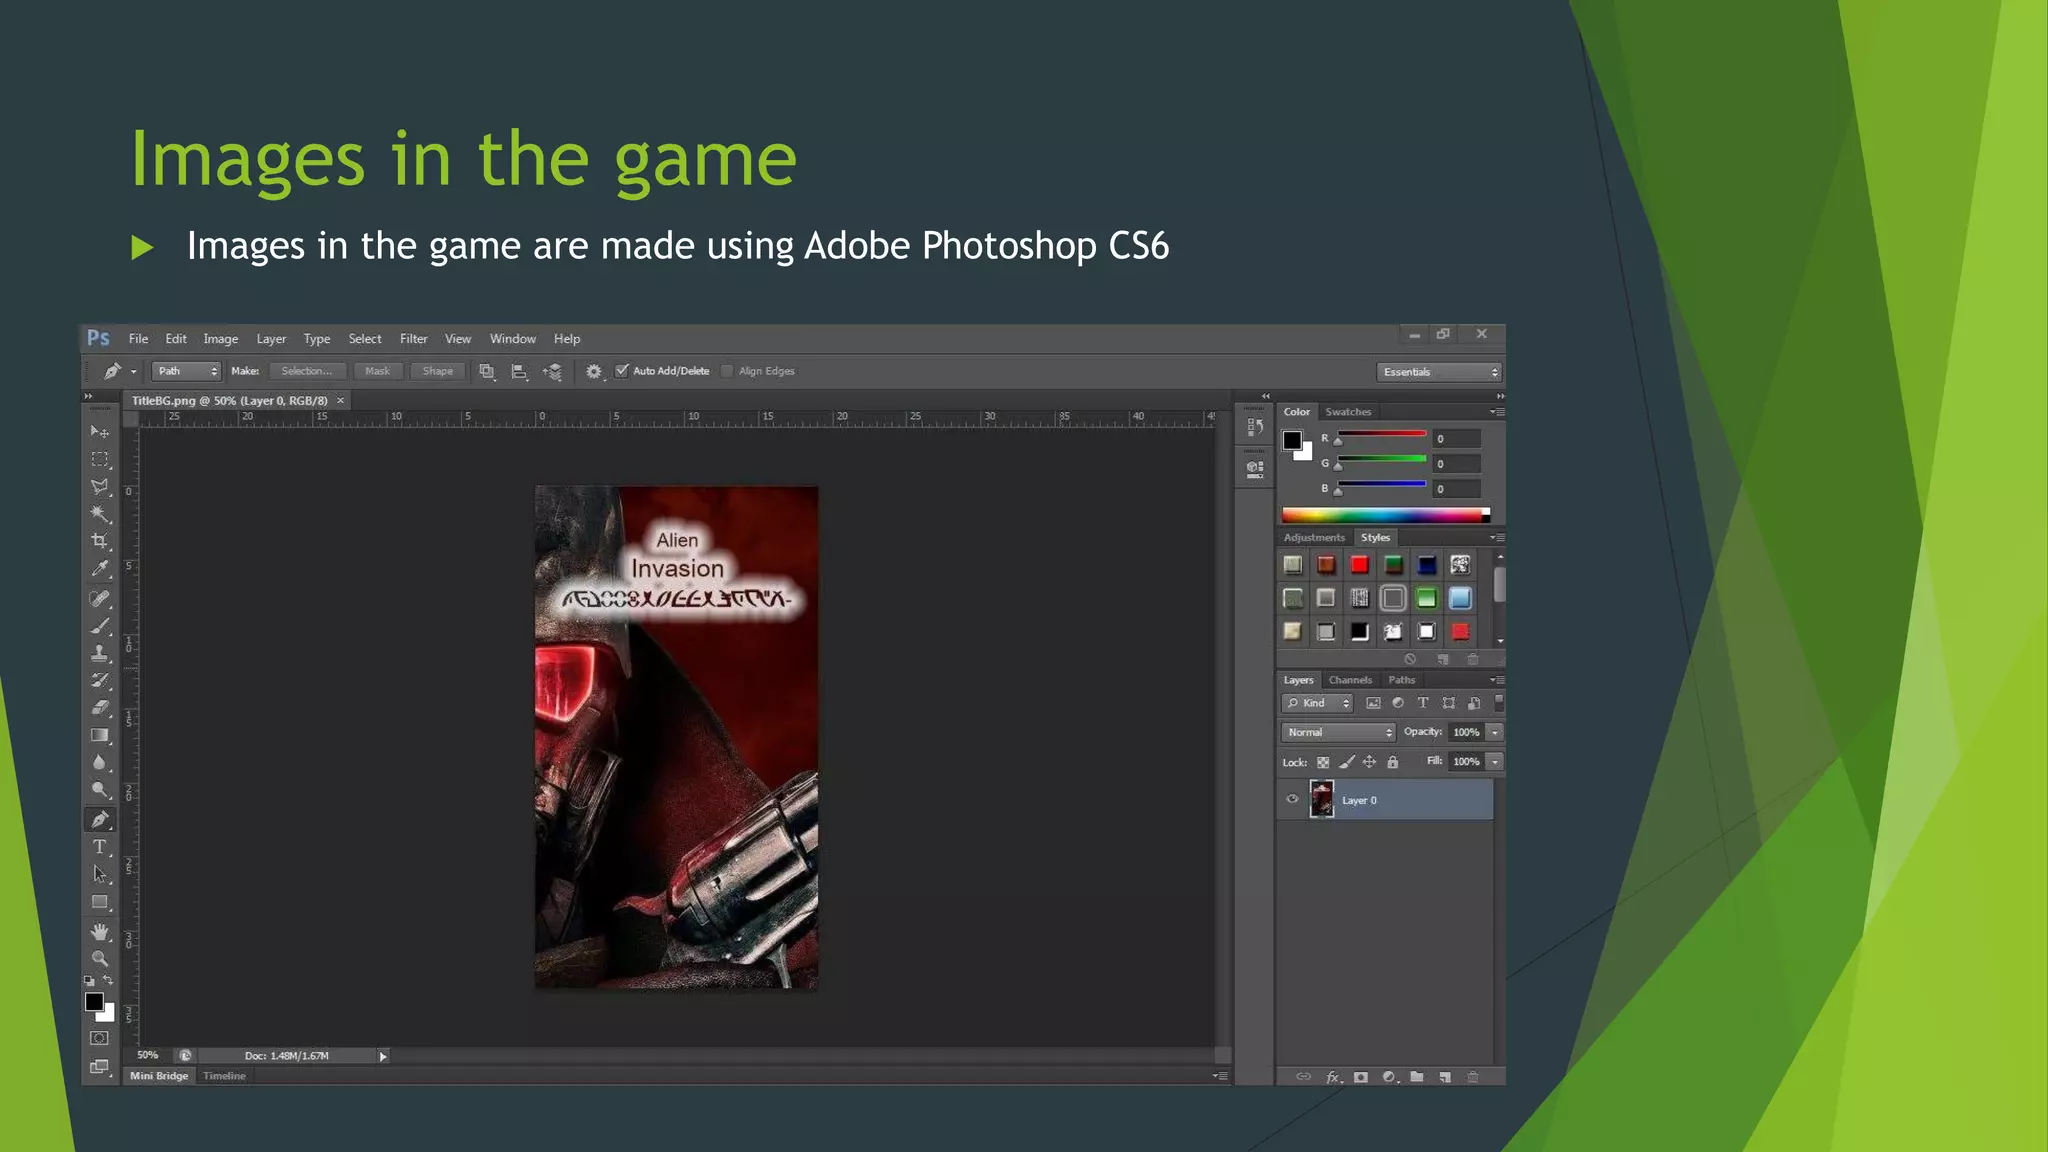Open the Filter menu

[x=414, y=339]
